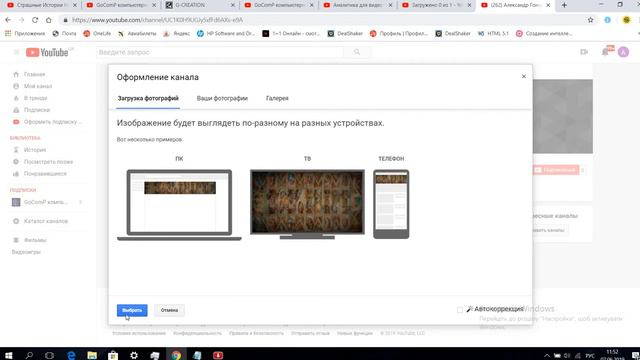Open the account avatar menu
Viewport: 640px width, 360px height.
623,52
